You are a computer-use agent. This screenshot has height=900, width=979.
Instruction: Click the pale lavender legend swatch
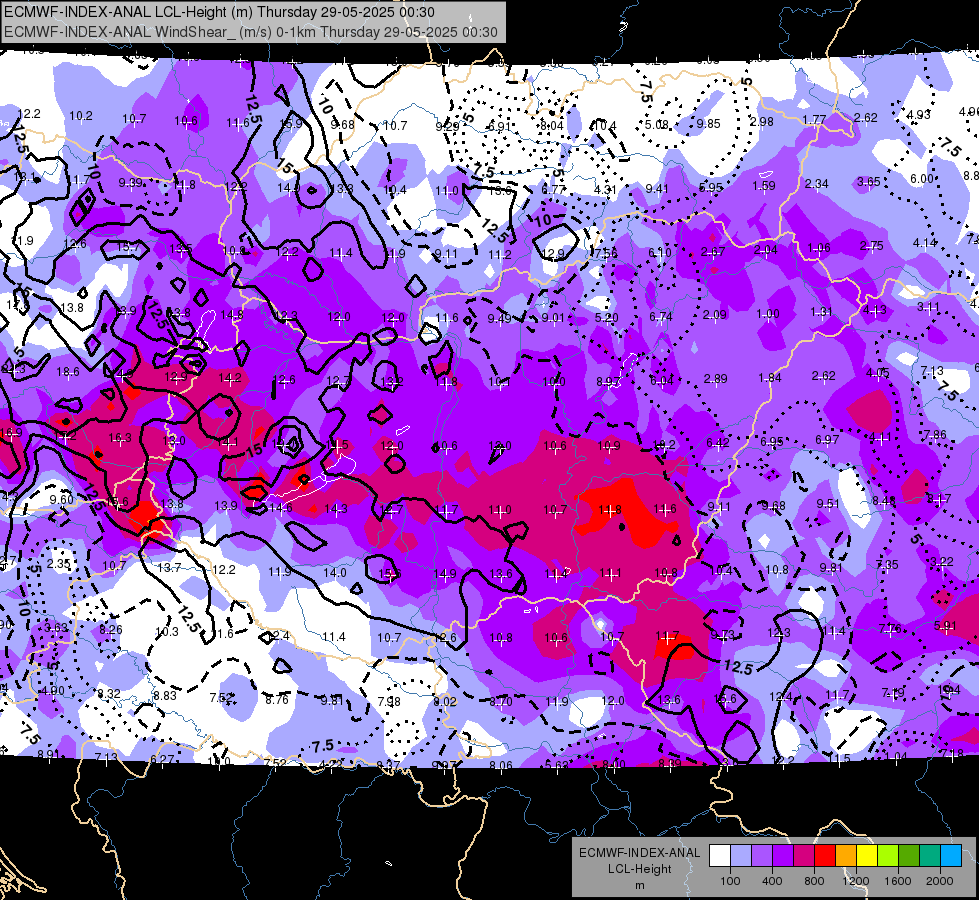point(740,856)
